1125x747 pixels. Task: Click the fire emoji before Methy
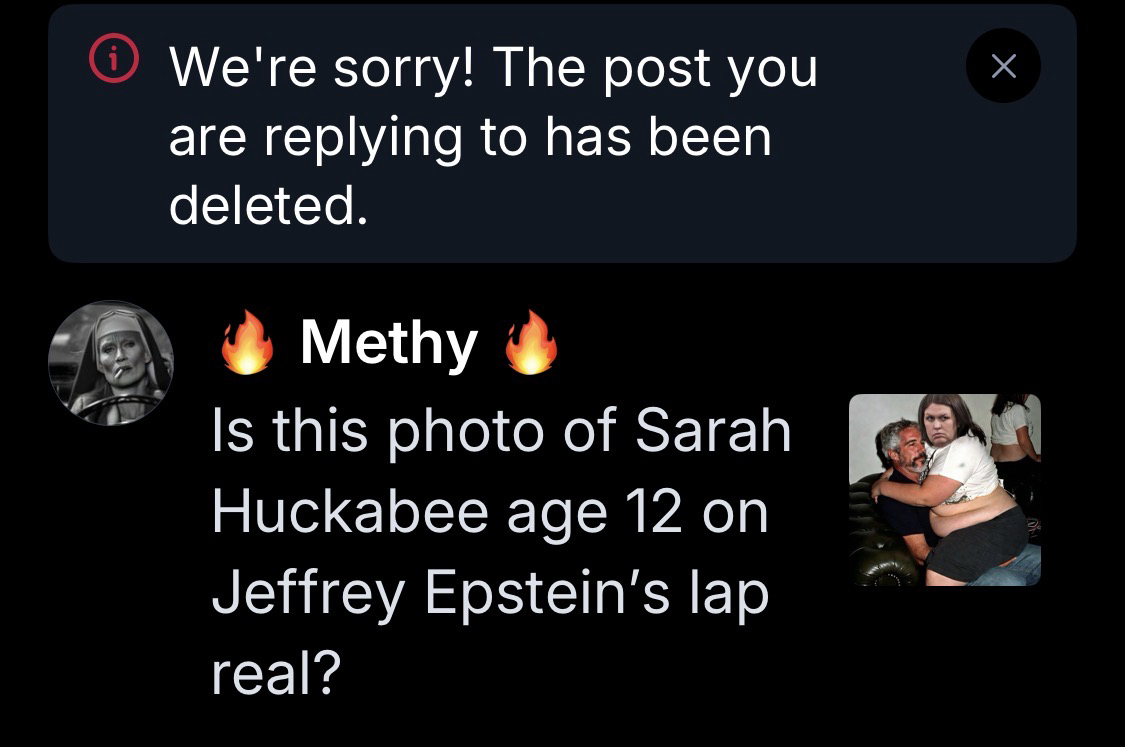coord(246,343)
